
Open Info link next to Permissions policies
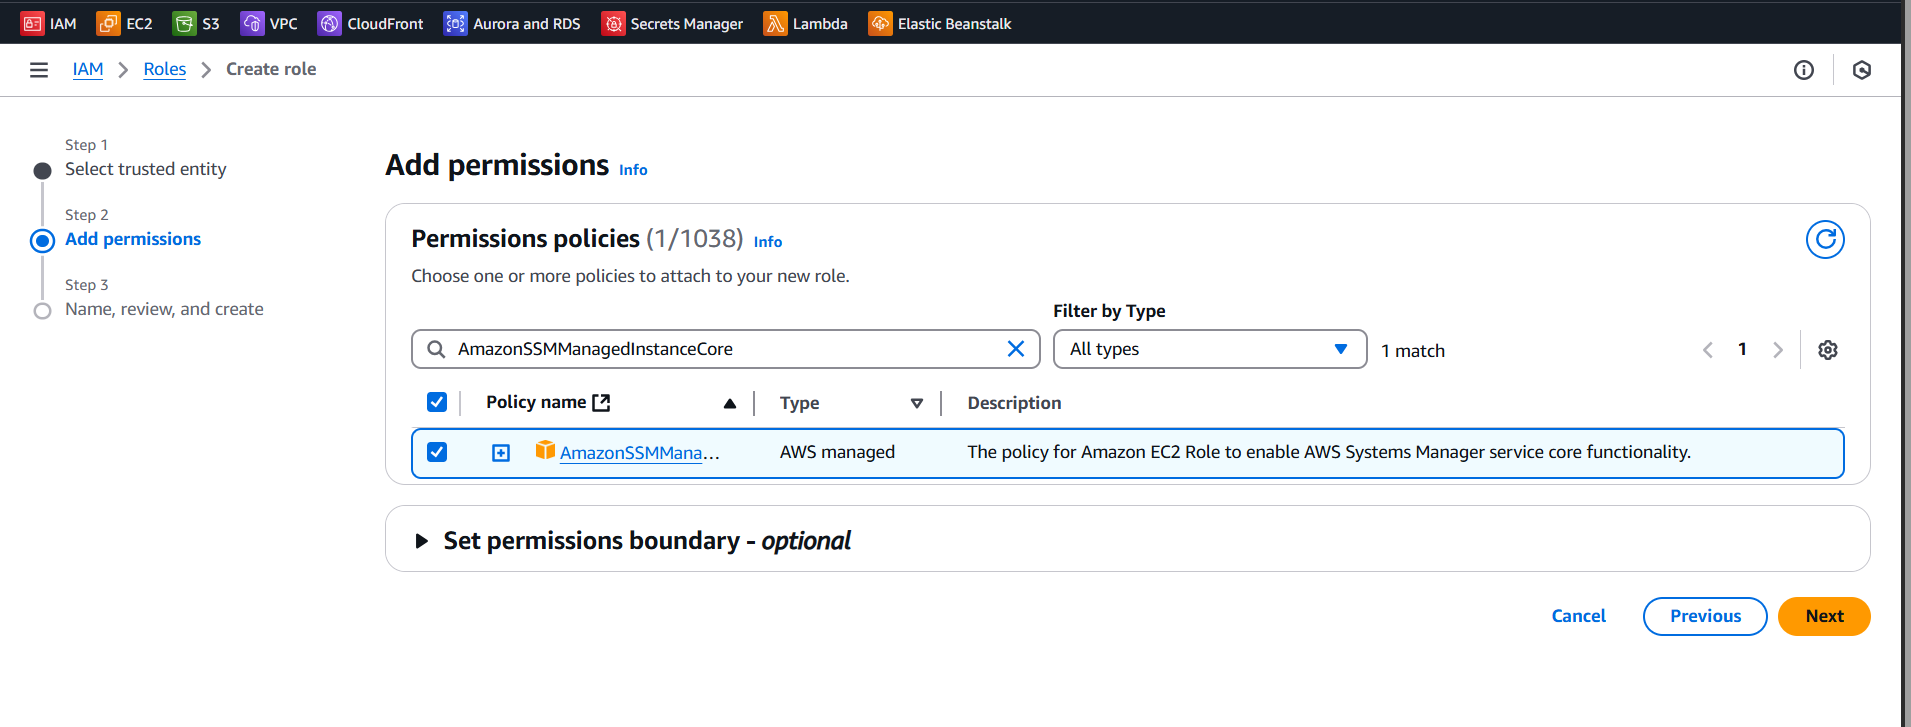[x=768, y=242]
